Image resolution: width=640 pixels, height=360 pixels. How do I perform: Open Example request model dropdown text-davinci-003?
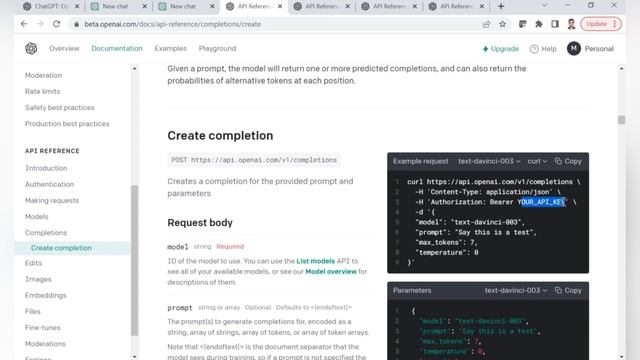click(x=489, y=161)
